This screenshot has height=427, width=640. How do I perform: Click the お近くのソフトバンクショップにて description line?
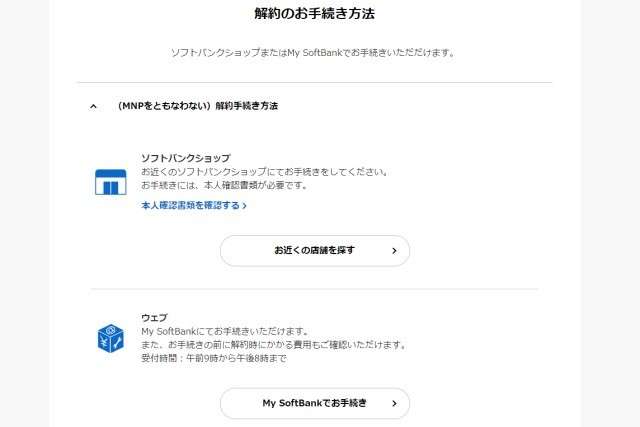tap(264, 172)
